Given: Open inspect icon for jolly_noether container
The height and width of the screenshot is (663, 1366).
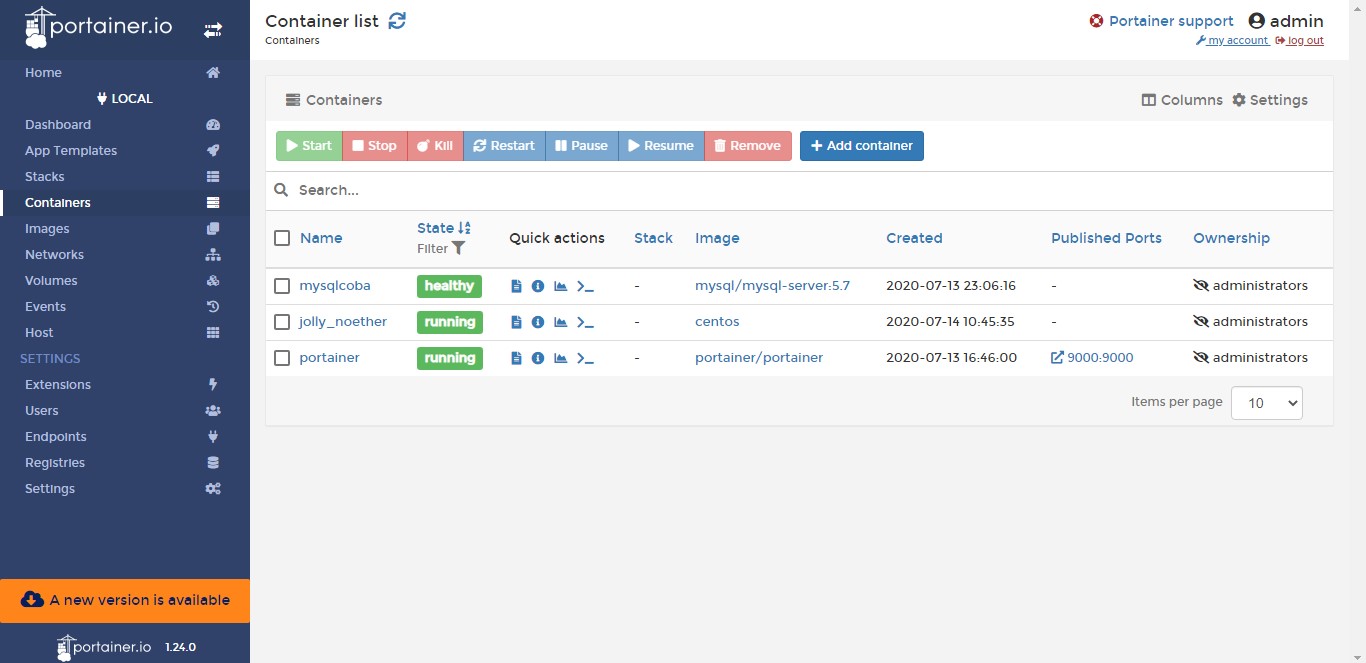Looking at the screenshot, I should 538,322.
